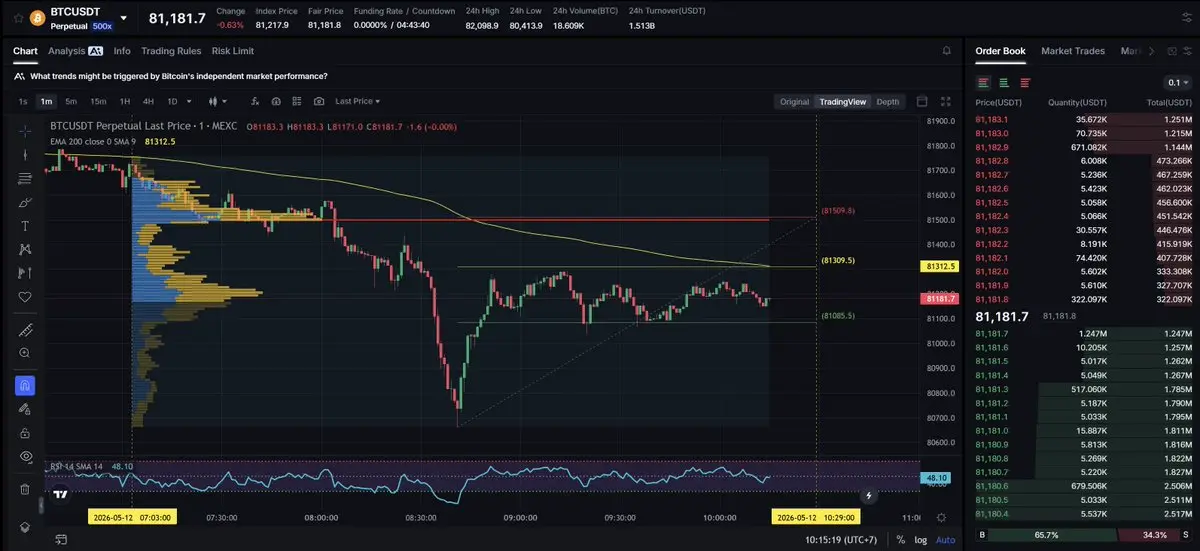The height and width of the screenshot is (551, 1200).
Task: Open the time axis settings gear
Action: [x=941, y=517]
